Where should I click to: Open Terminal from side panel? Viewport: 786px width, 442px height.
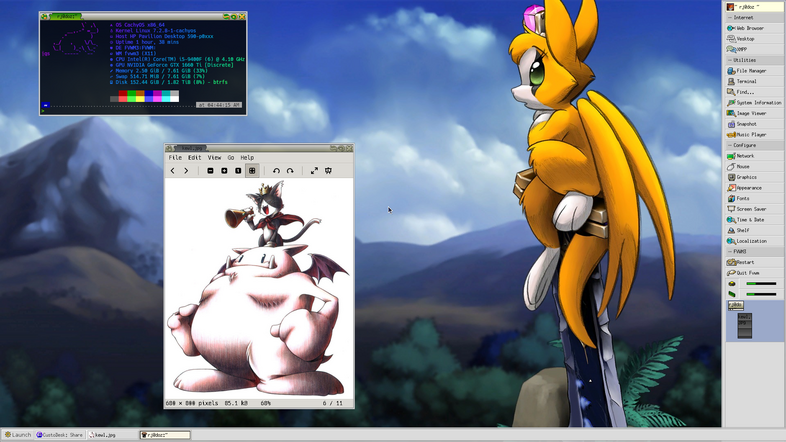754,81
